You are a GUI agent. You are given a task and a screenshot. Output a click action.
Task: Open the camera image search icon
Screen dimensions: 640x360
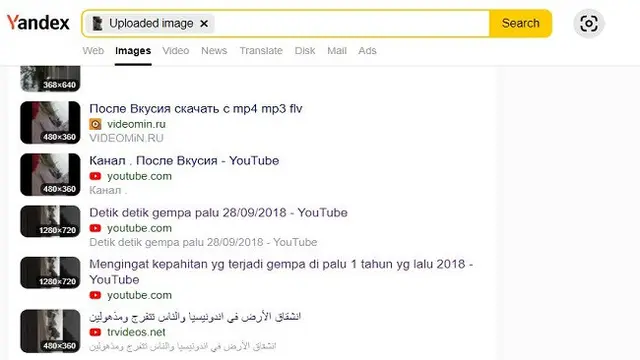[589, 23]
